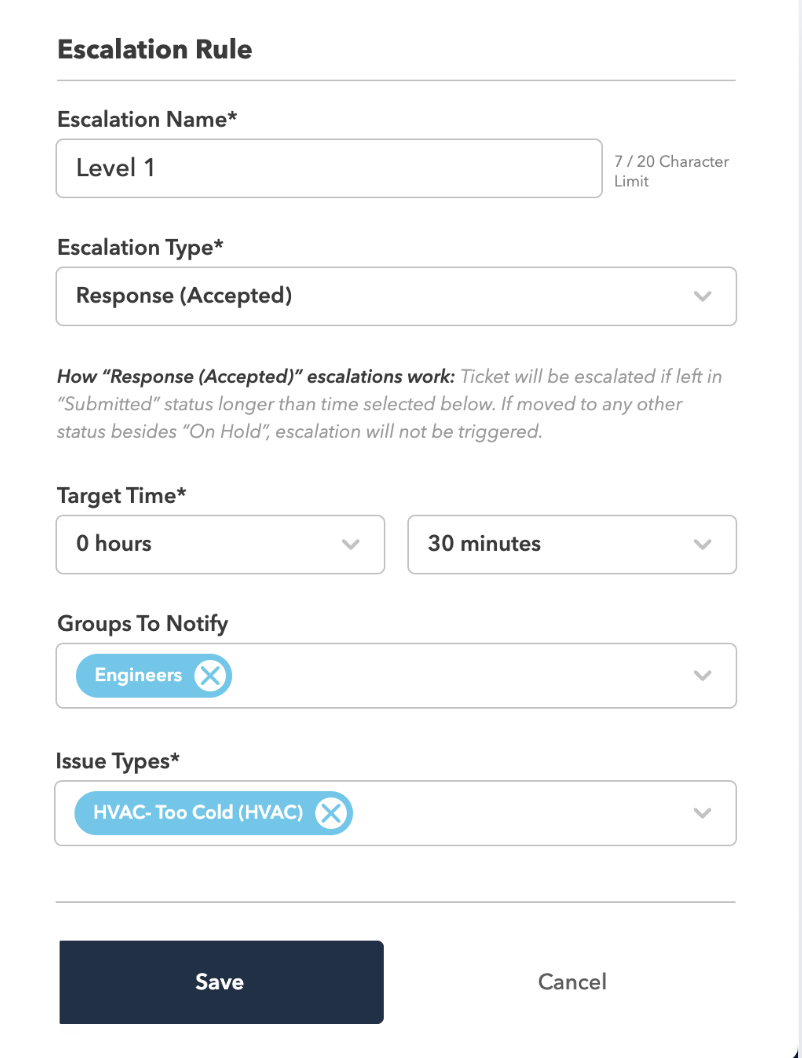Click empty area of Groups To Notify box

(459, 675)
